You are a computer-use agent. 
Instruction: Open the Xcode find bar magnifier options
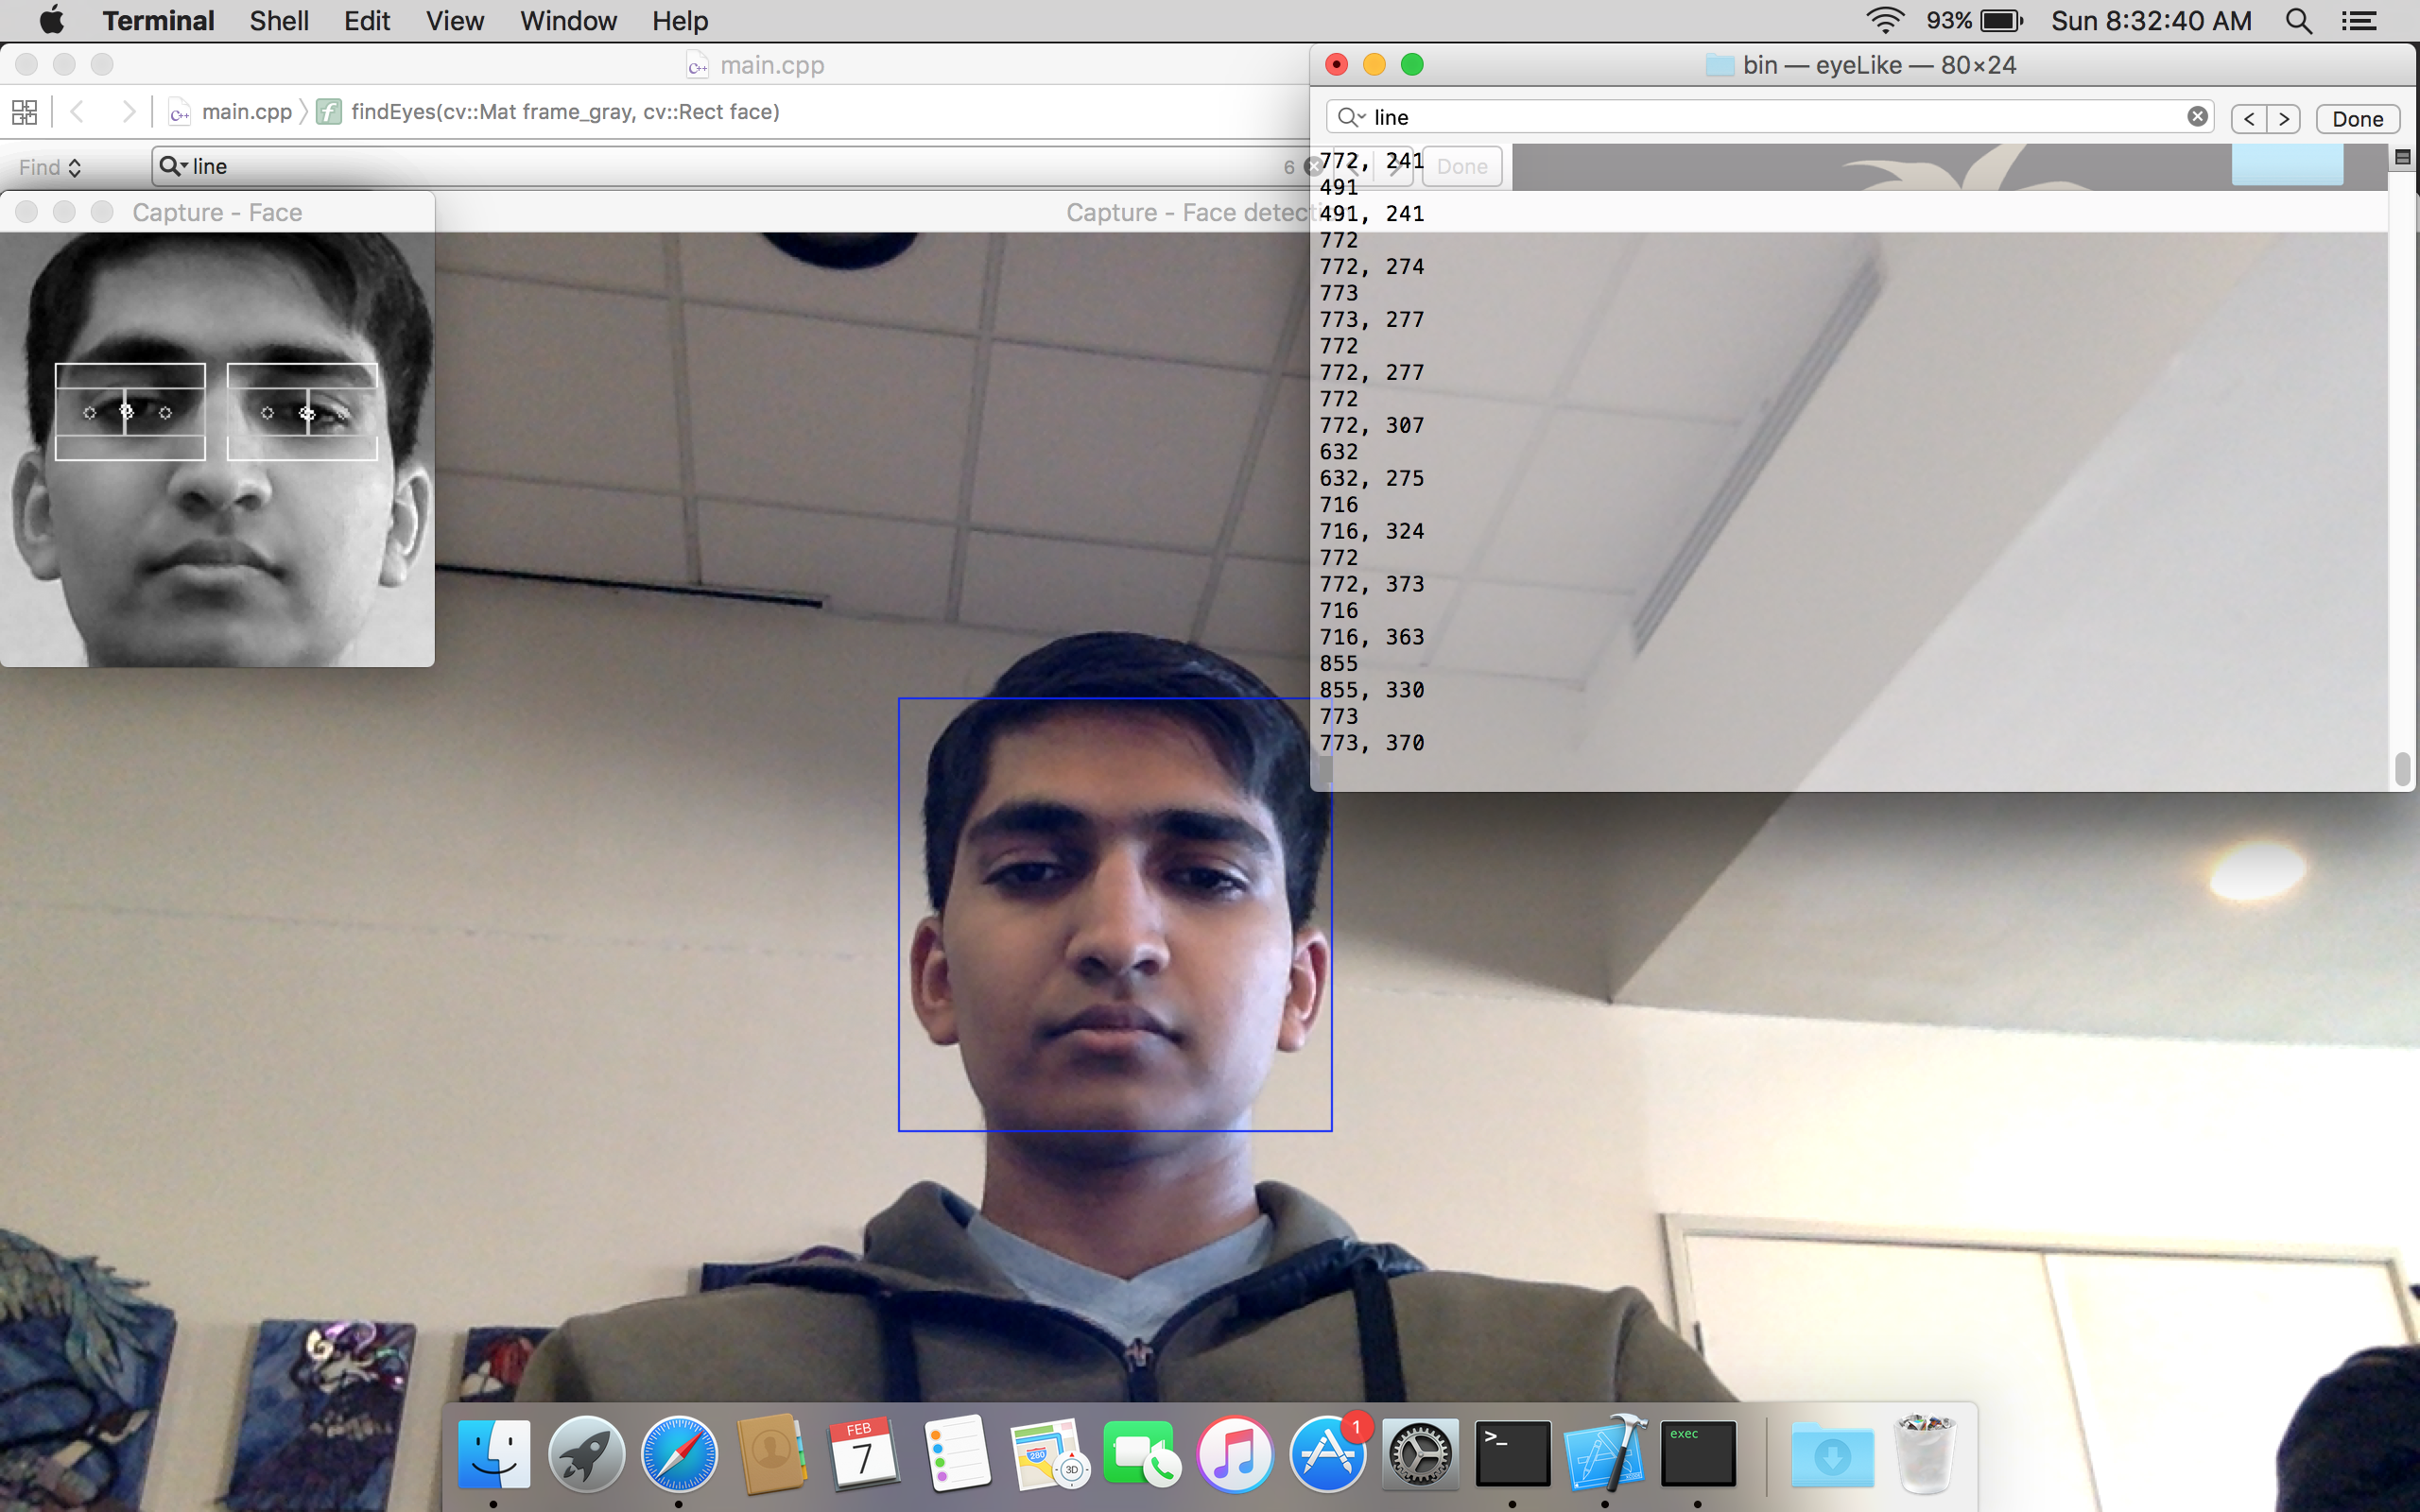(173, 166)
